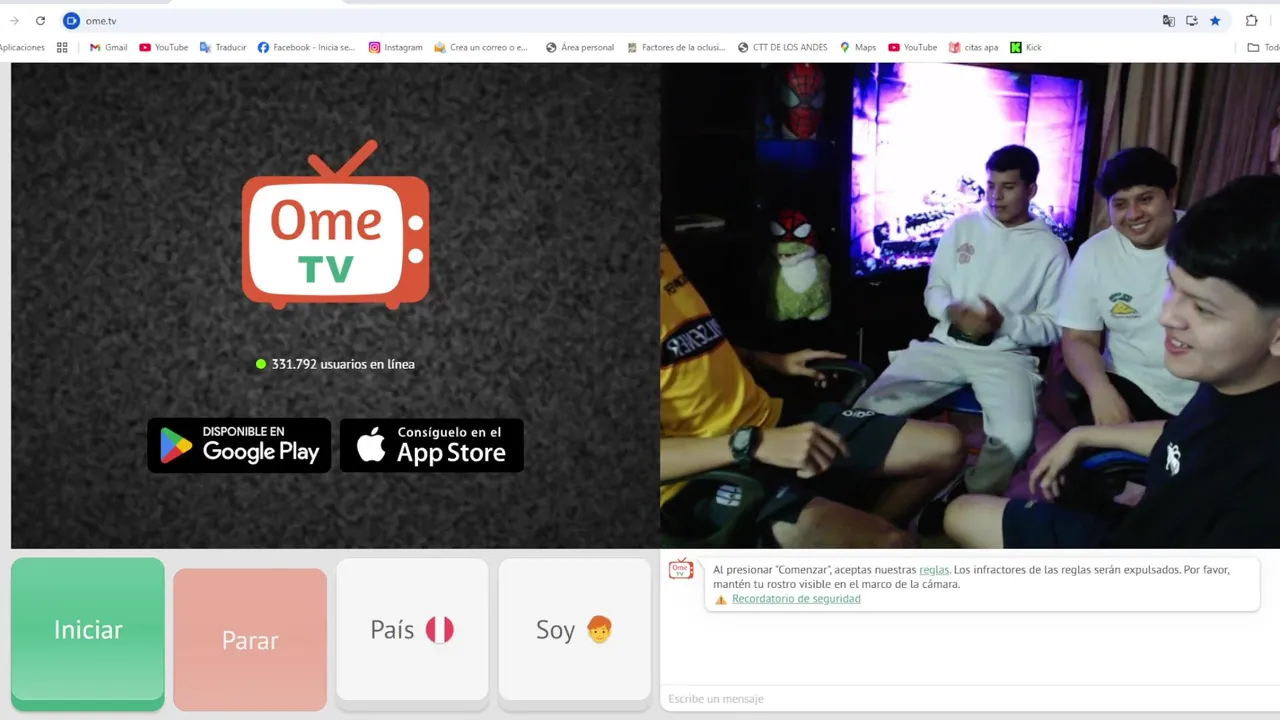Click the red Parar button
This screenshot has width=1280, height=720.
(x=250, y=639)
